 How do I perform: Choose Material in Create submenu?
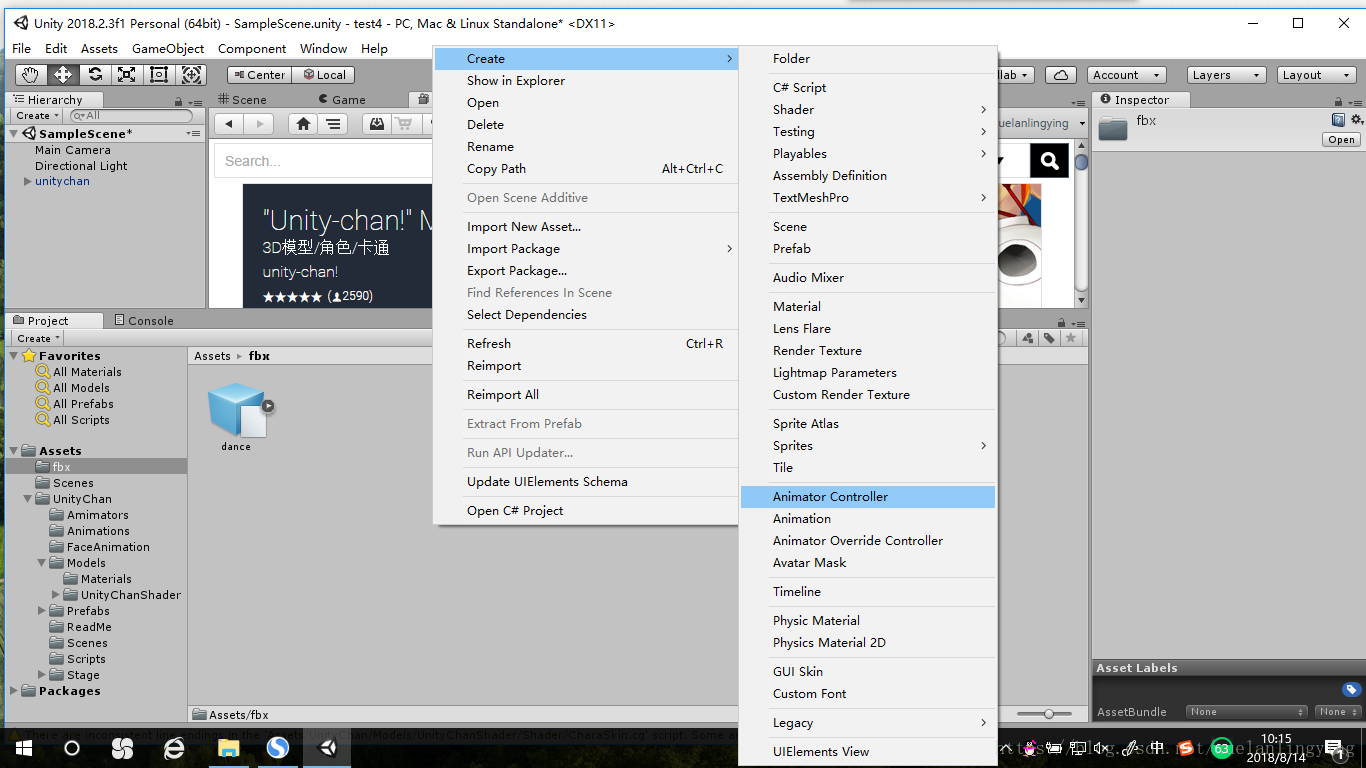(x=868, y=306)
